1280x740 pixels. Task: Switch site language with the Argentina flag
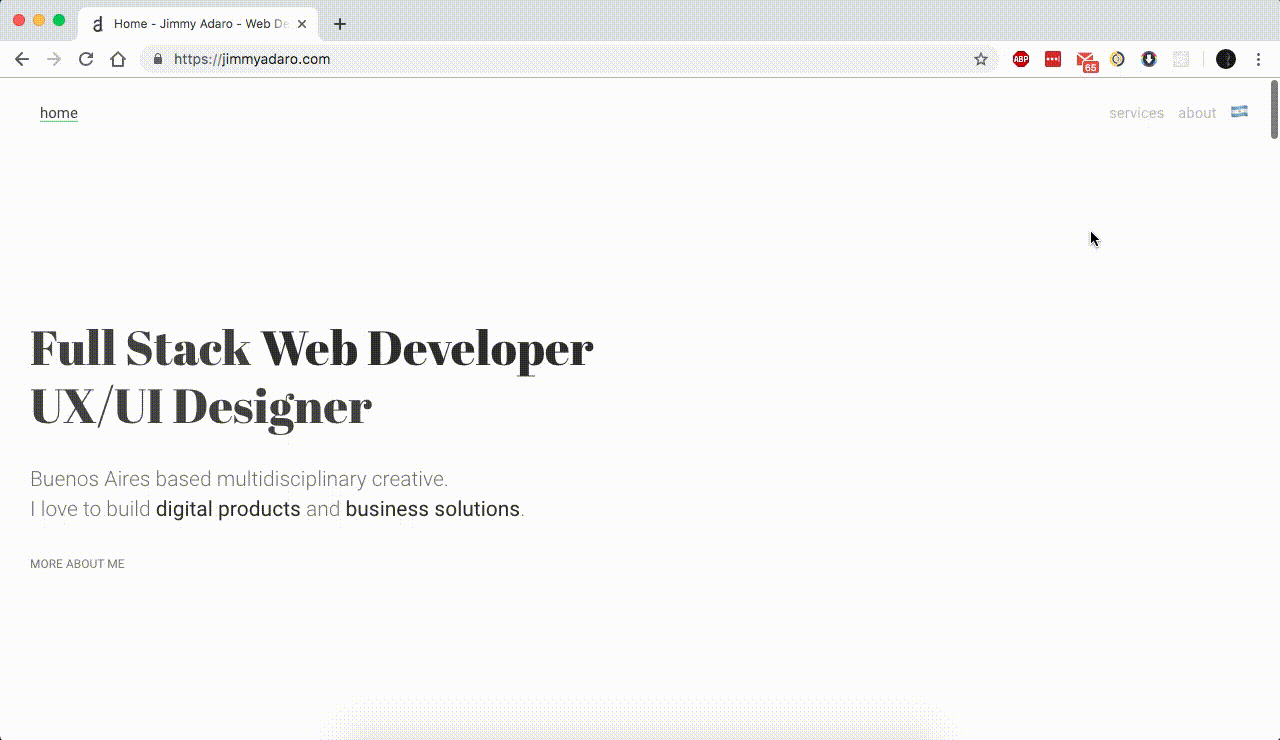(x=1239, y=112)
